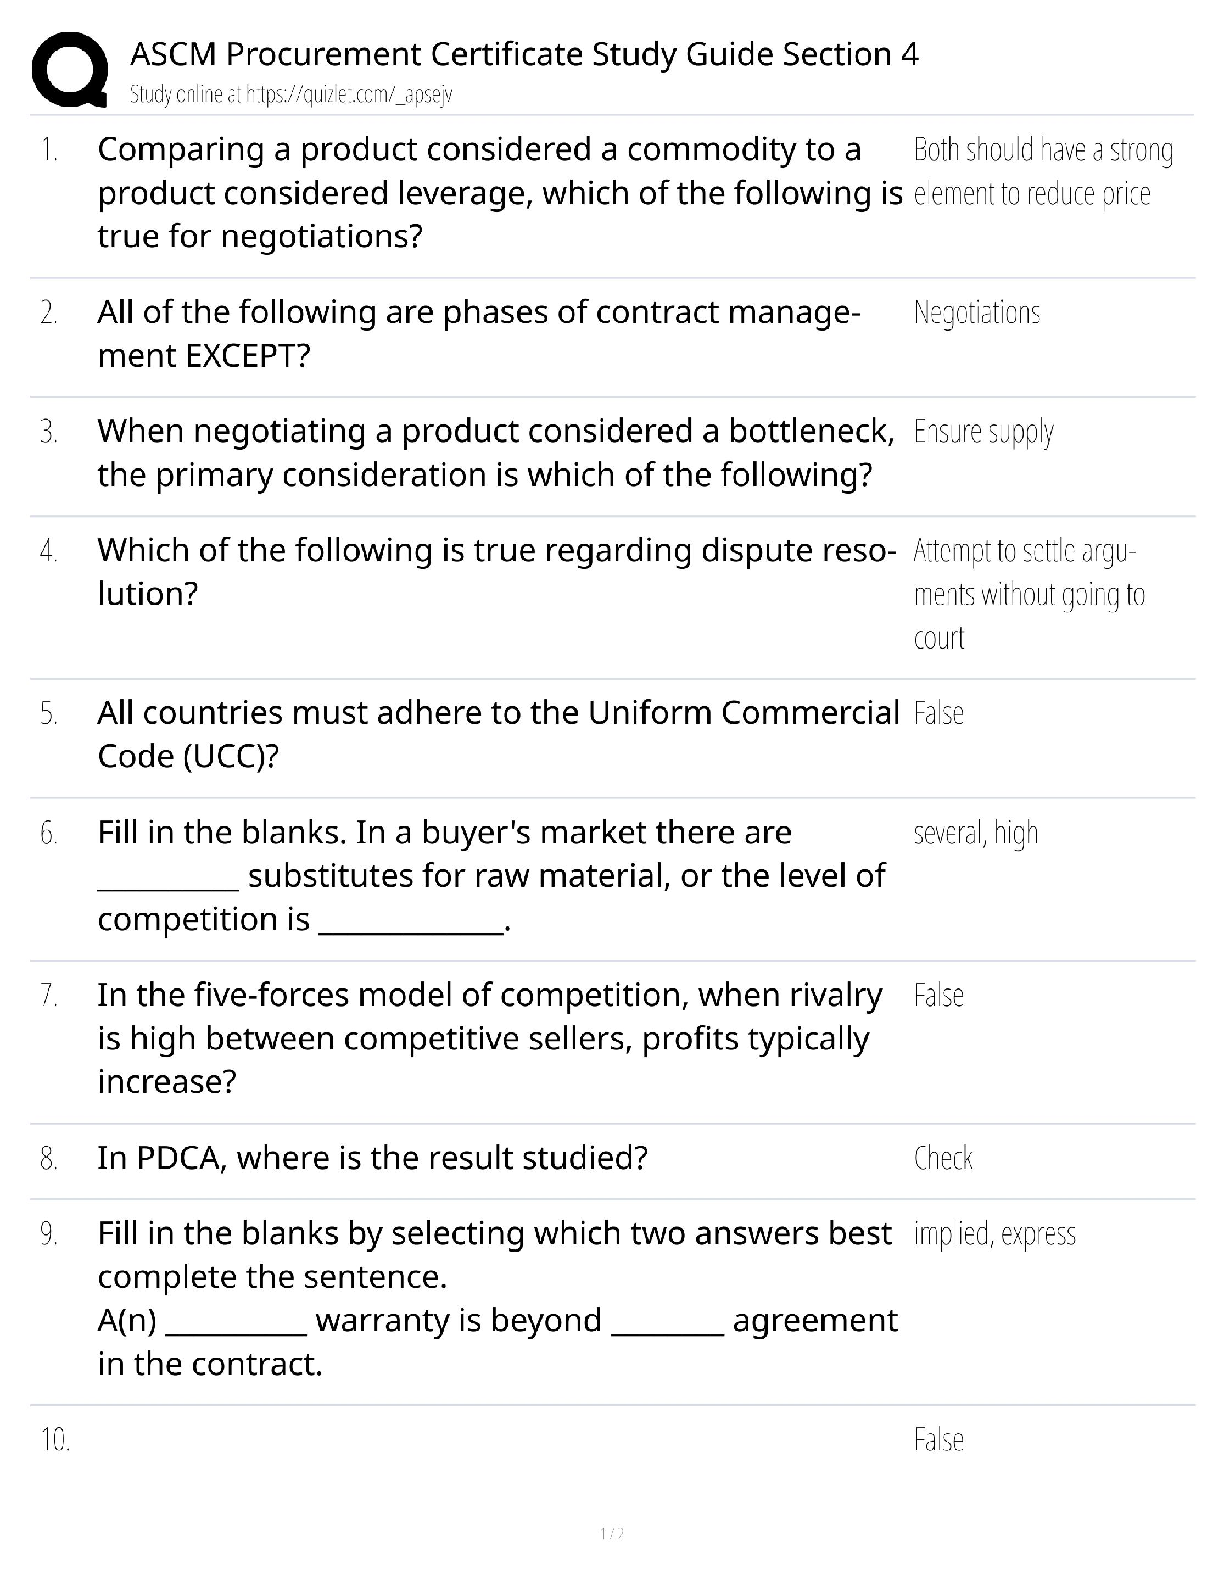Select the bottleneck product negotiation question
Screen dimensions: 1224x1584
(496, 453)
